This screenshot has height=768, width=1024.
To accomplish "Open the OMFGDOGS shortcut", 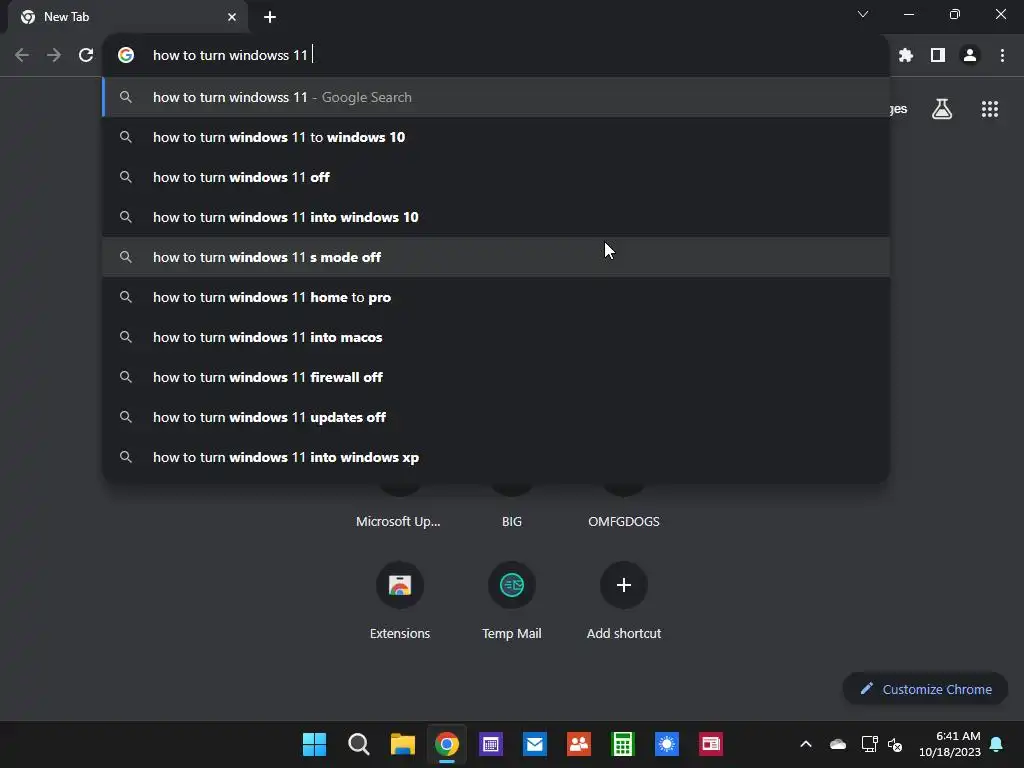I will tap(624, 521).
